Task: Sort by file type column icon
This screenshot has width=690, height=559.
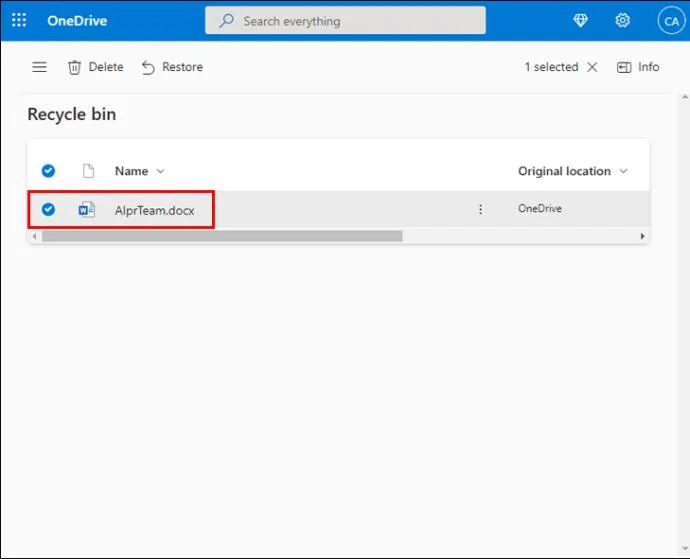Action: [x=88, y=170]
